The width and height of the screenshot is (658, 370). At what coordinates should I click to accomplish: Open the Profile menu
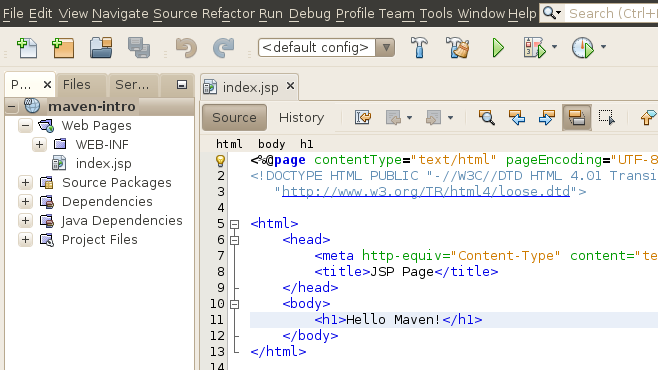point(355,13)
